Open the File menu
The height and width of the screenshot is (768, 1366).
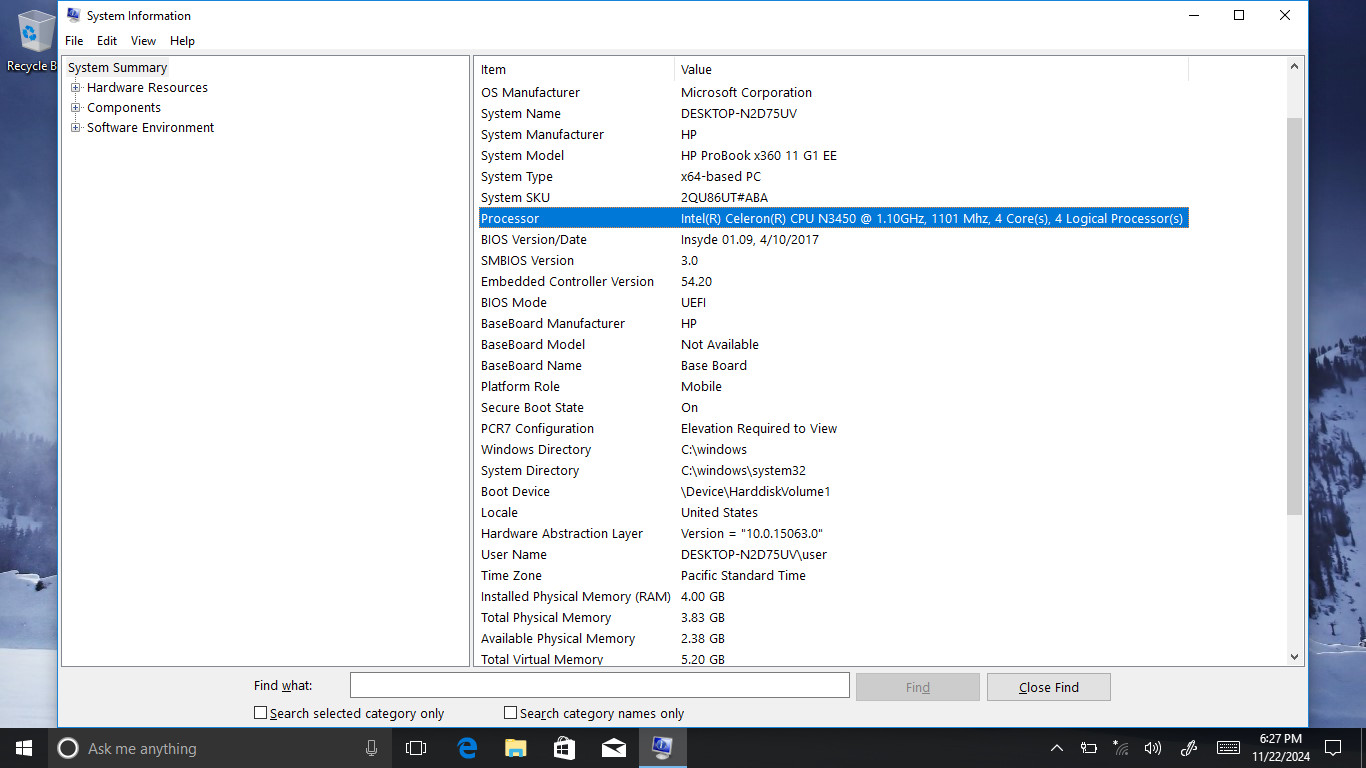pyautogui.click(x=74, y=41)
